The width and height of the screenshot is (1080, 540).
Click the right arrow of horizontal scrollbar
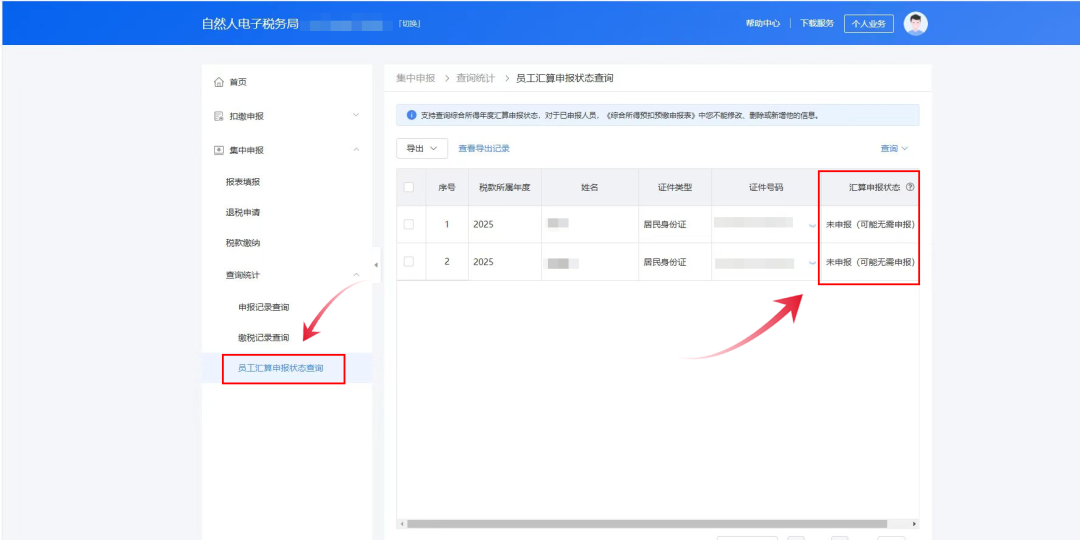click(x=915, y=523)
